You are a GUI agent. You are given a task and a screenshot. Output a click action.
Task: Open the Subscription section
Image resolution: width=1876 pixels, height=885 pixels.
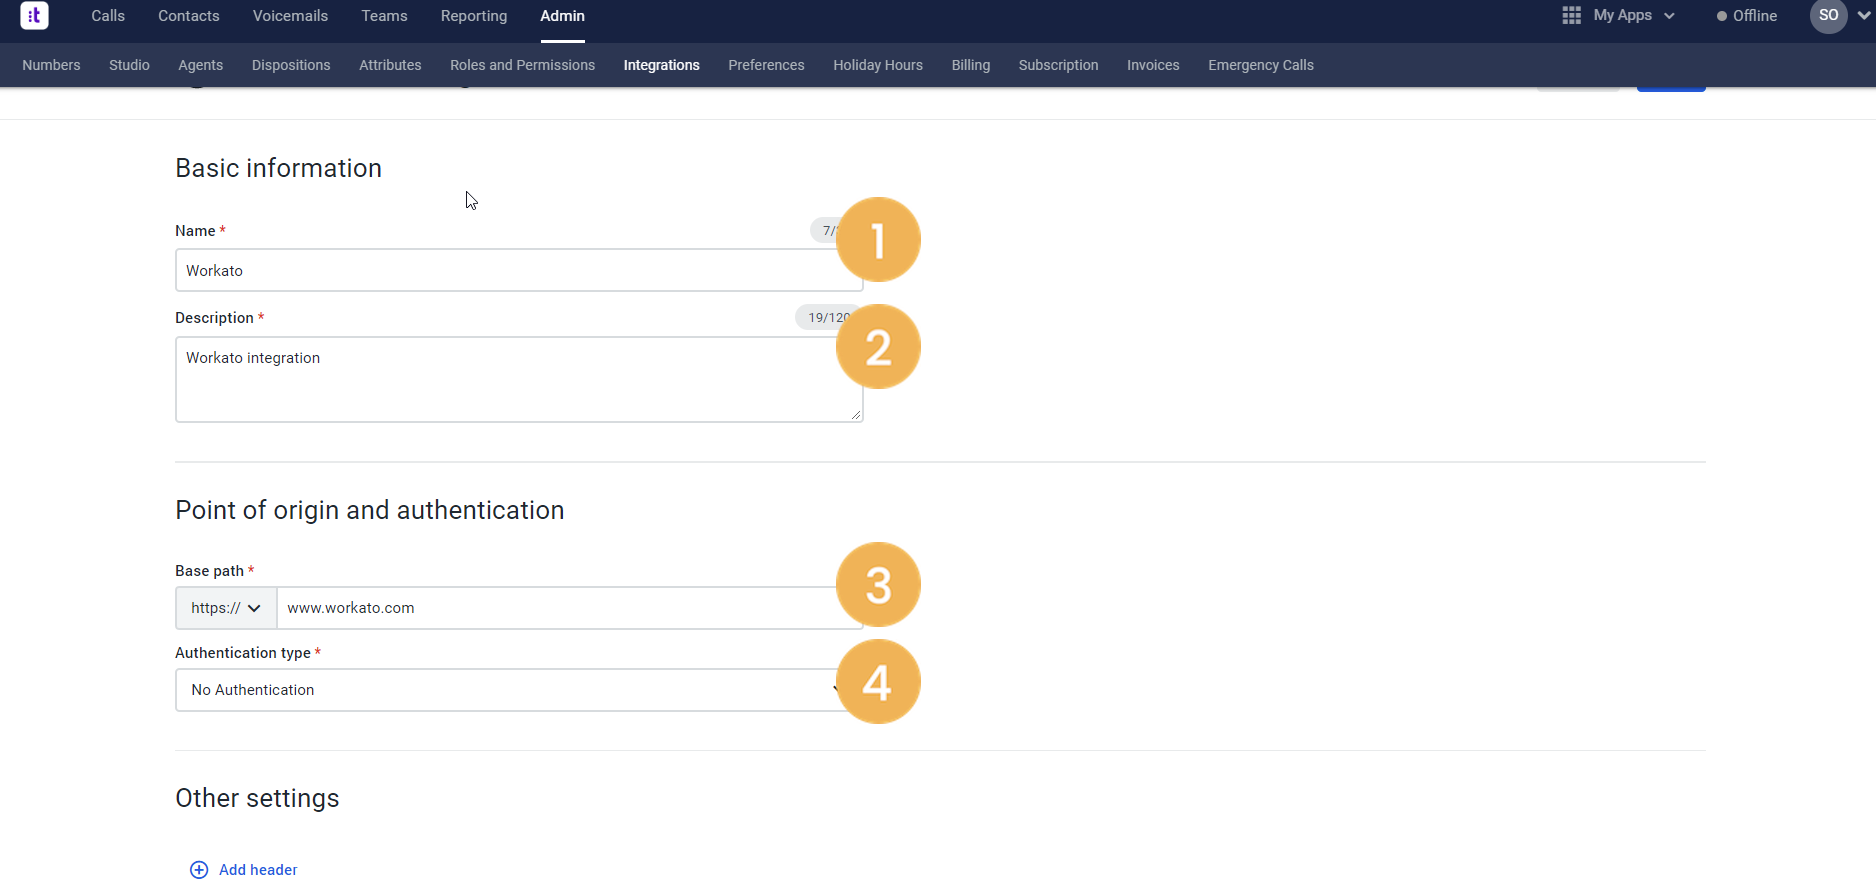coord(1058,65)
